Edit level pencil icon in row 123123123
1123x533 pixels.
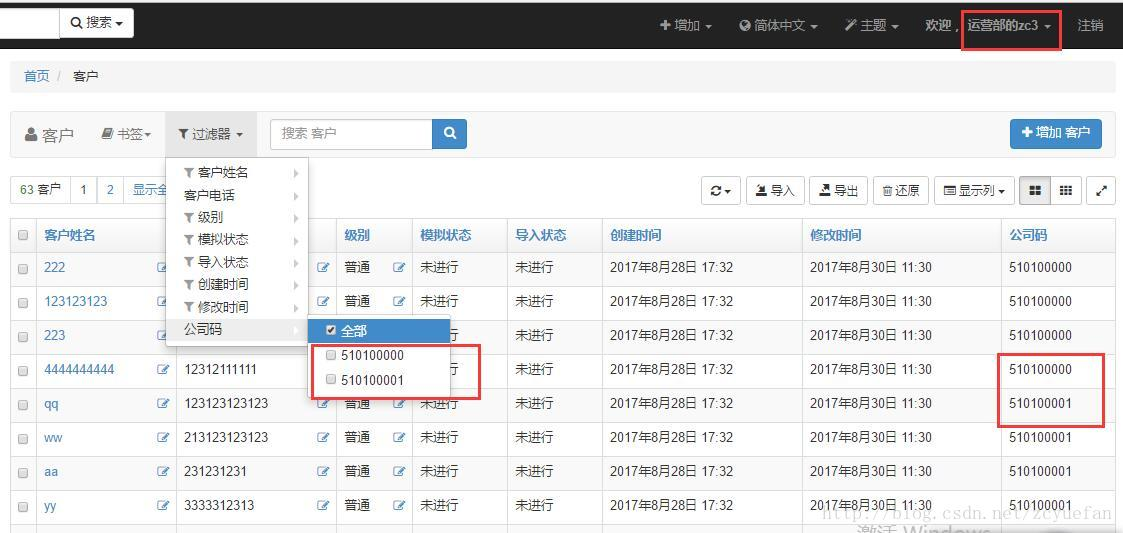tap(399, 302)
